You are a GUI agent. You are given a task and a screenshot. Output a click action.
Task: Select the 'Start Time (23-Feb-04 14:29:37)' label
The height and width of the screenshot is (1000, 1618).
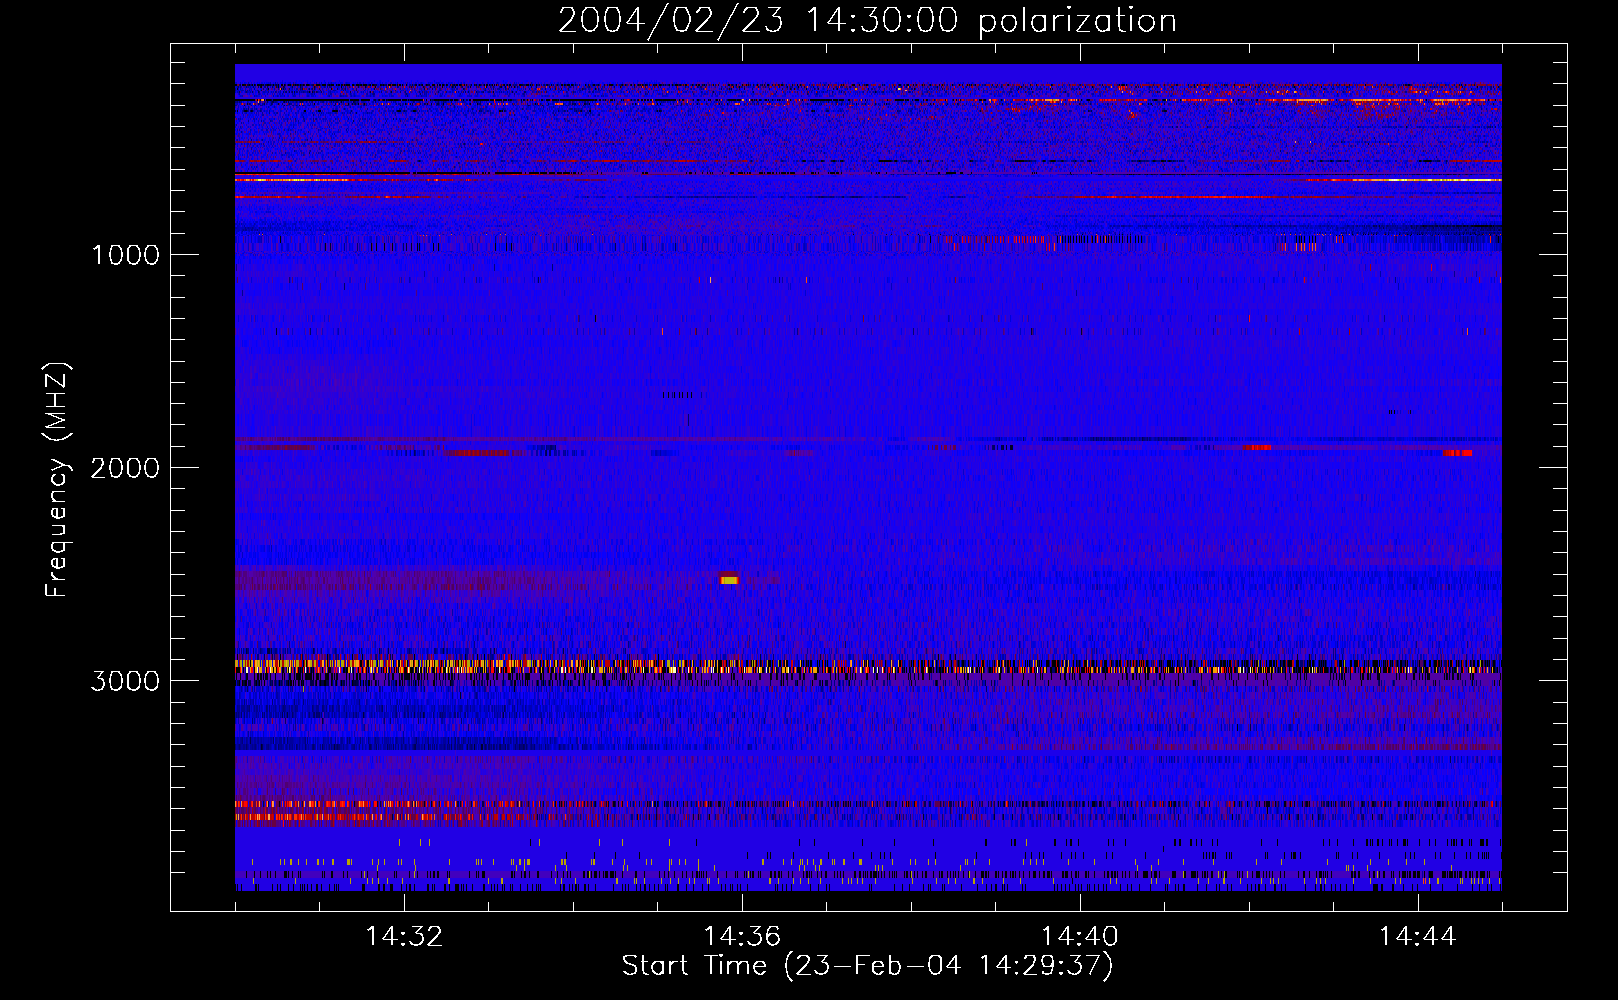(867, 966)
